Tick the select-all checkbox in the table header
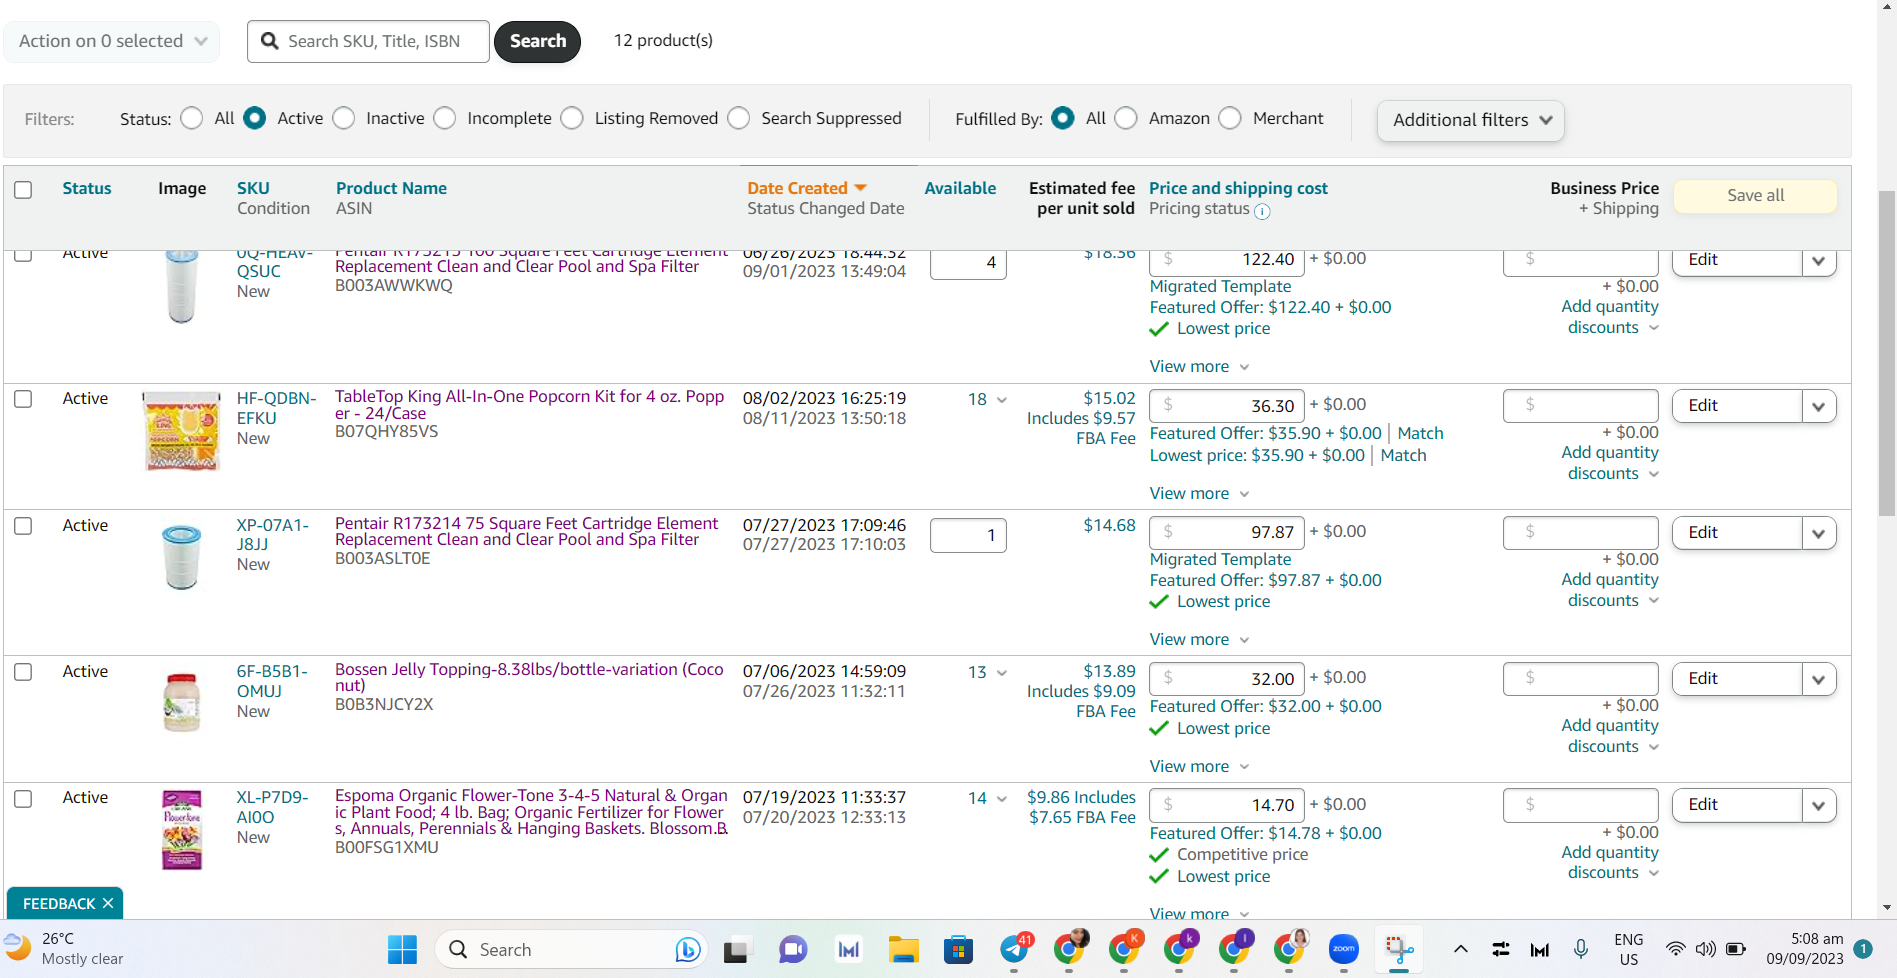The height and width of the screenshot is (978, 1897). (23, 189)
